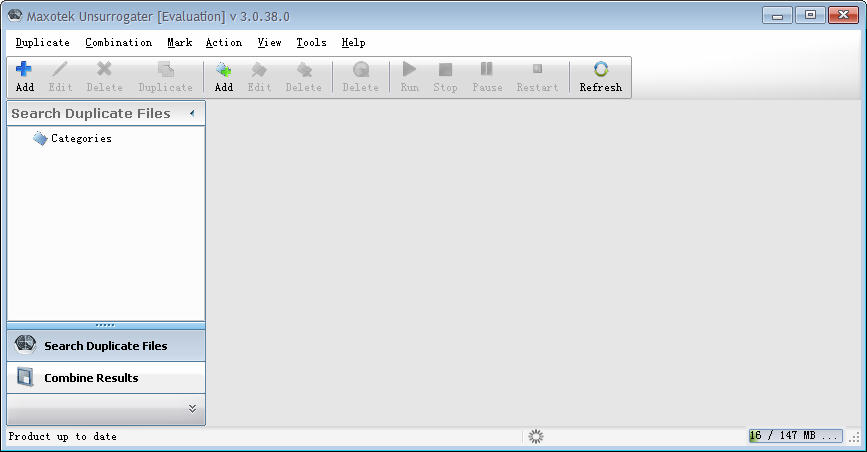Viewport: 867px width, 452px height.
Task: Click the spinner icon in the status bar
Action: point(536,436)
